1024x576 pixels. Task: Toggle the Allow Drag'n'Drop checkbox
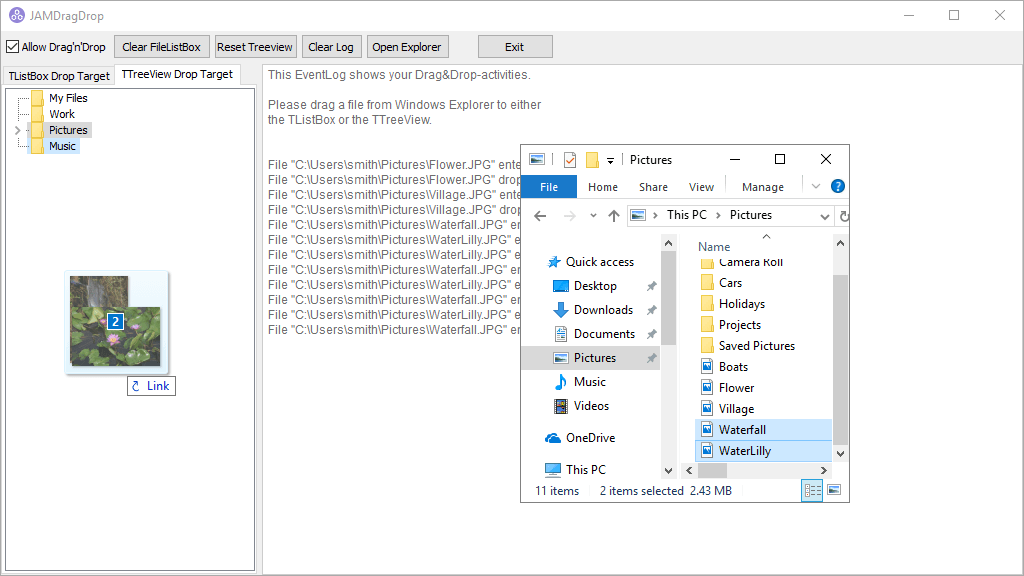pos(13,47)
